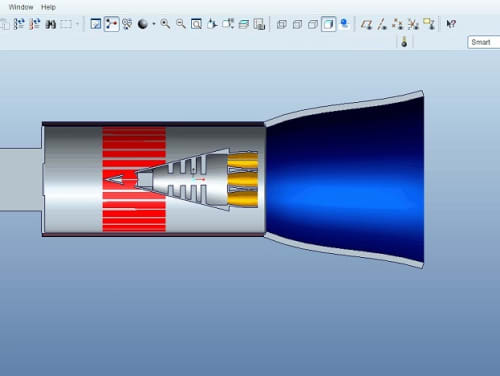Image resolution: width=500 pixels, height=376 pixels.
Task: Click the Repaint screen icon
Action: pos(96,24)
